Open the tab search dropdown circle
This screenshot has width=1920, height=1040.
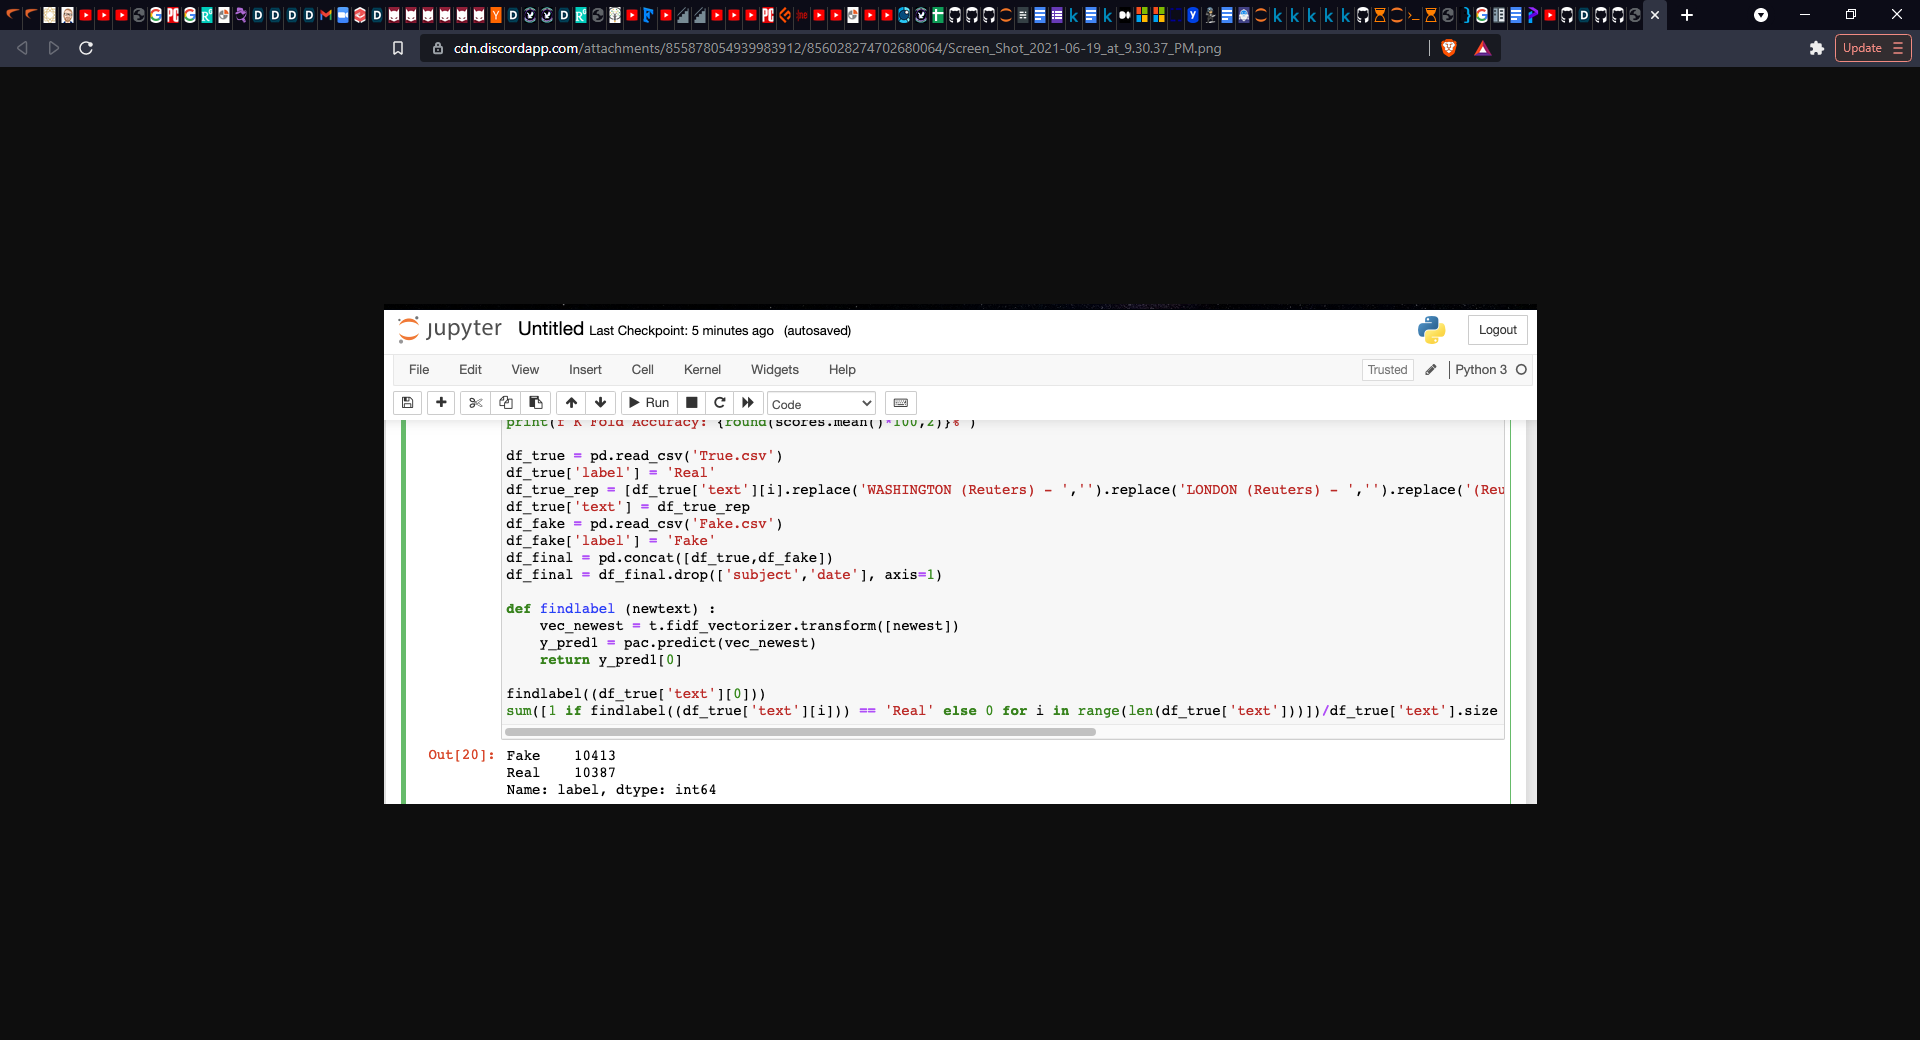[x=1761, y=15]
